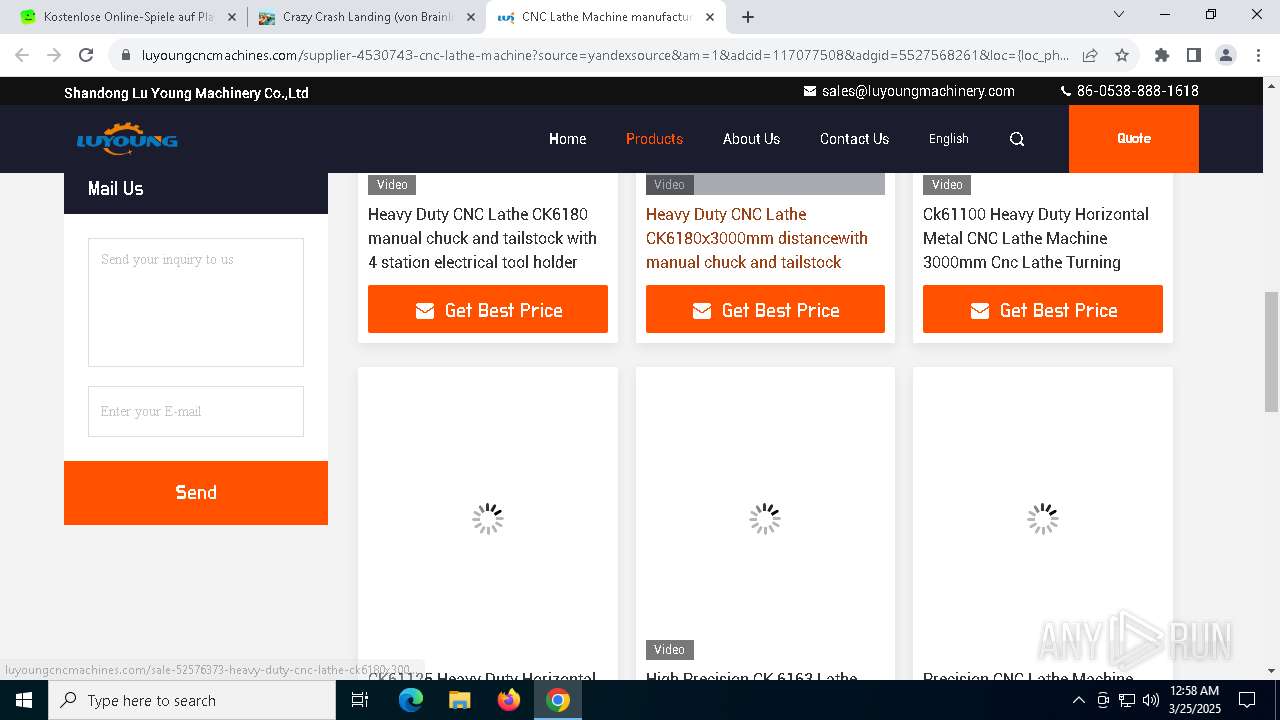This screenshot has width=1280, height=720.
Task: Click the Luyoung logo
Action: pyautogui.click(x=127, y=139)
